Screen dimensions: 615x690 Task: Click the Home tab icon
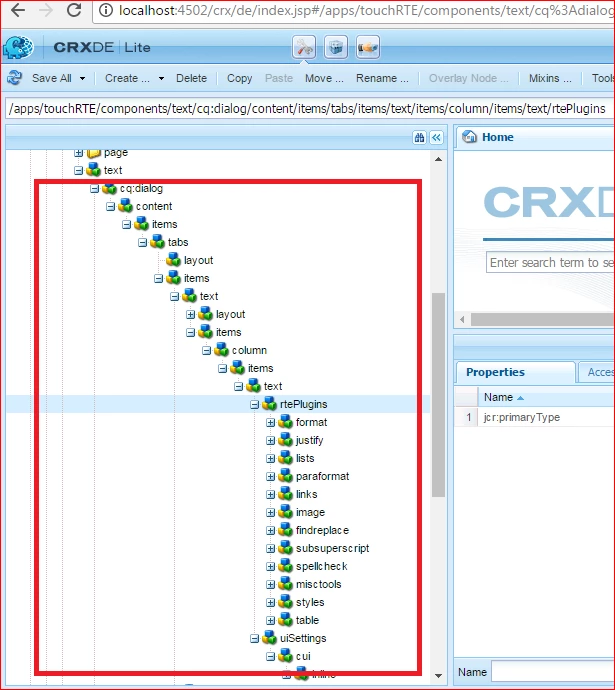[x=469, y=137]
